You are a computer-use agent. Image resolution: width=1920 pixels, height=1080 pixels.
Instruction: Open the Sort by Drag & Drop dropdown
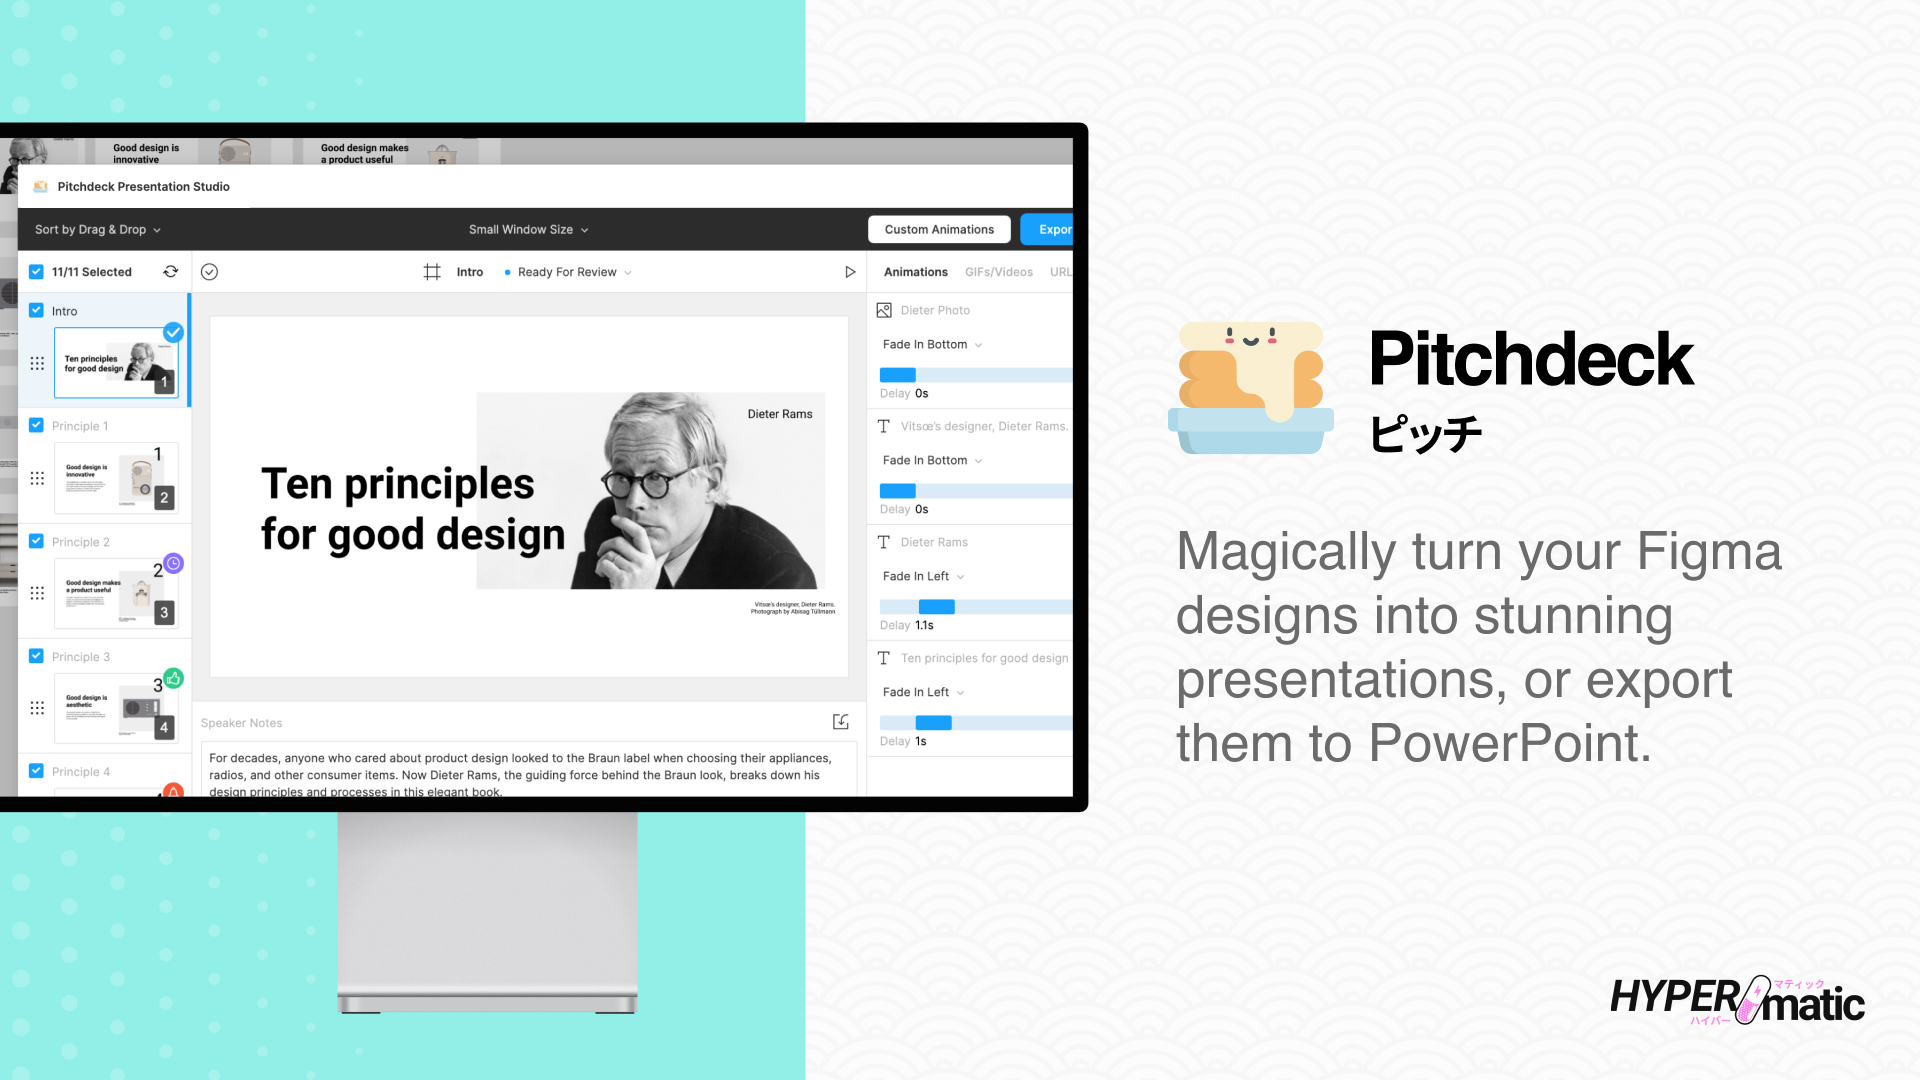tap(98, 229)
